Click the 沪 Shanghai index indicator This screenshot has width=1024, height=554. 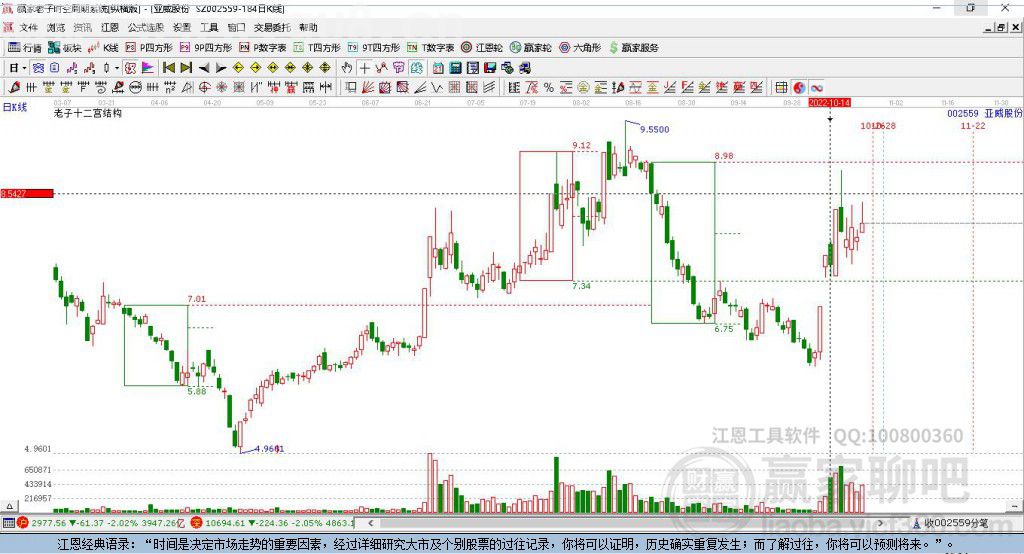tap(23, 523)
